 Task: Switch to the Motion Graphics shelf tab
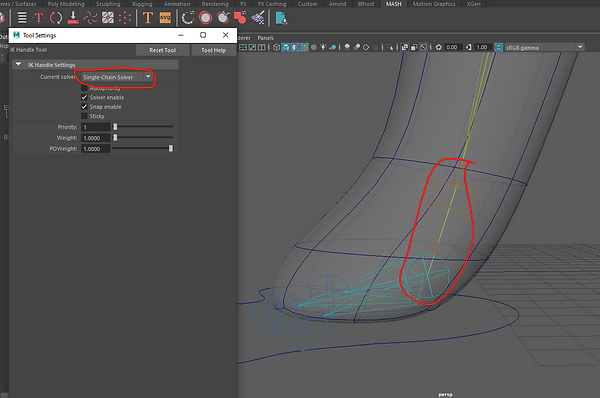point(434,4)
